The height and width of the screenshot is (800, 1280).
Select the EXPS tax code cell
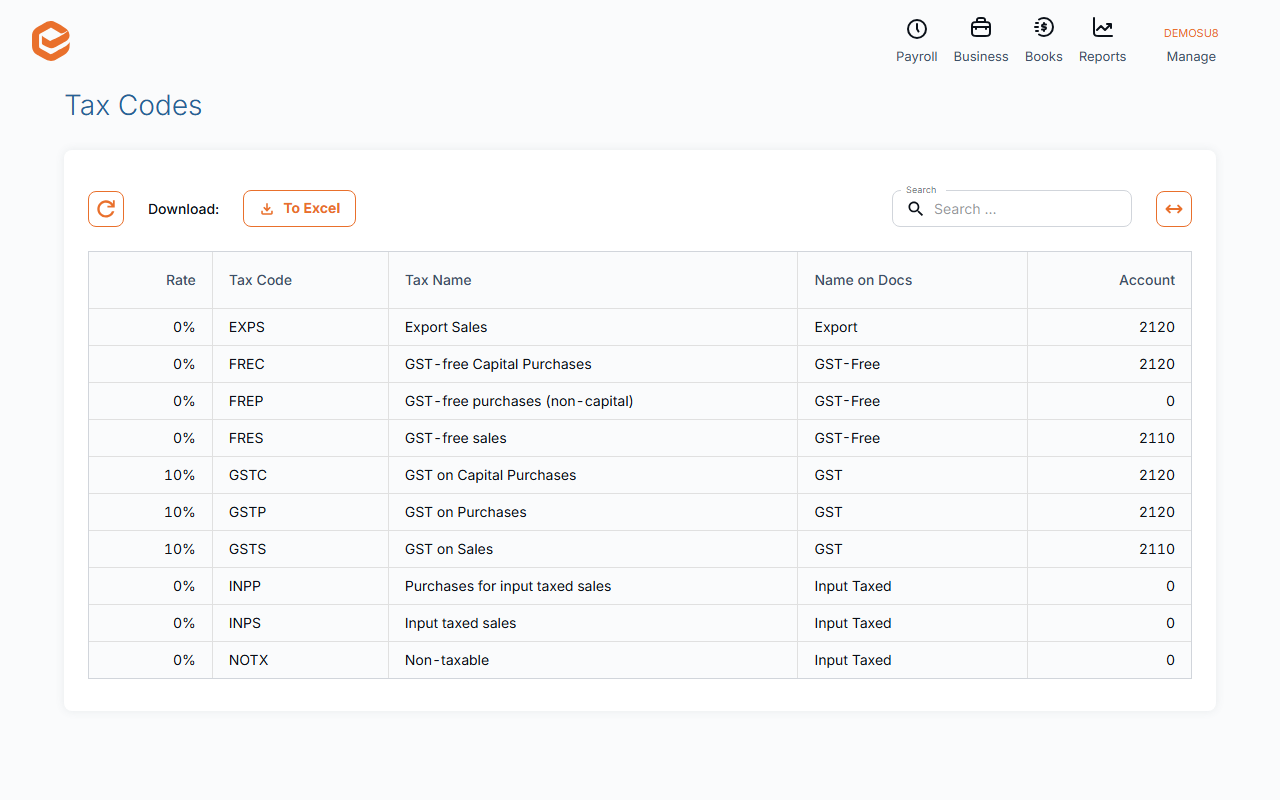click(x=300, y=327)
